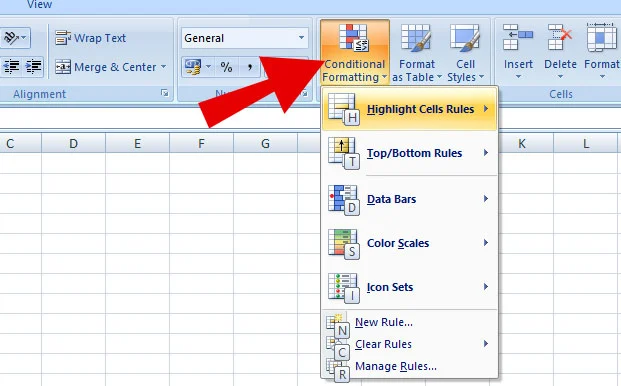Open the Highlight Cells Rules submenu
The height and width of the screenshot is (386, 621).
pyautogui.click(x=410, y=109)
